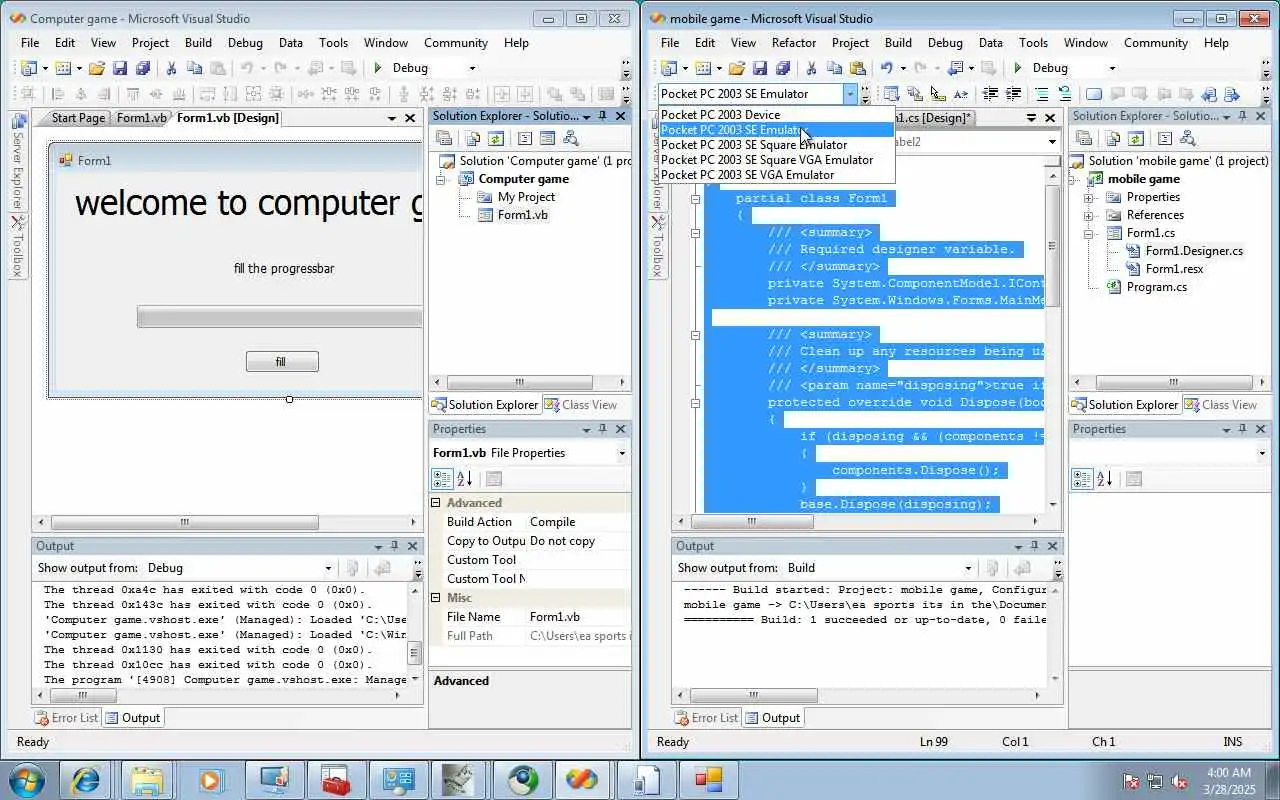Open target device dropdown in mobile game

coord(850,94)
